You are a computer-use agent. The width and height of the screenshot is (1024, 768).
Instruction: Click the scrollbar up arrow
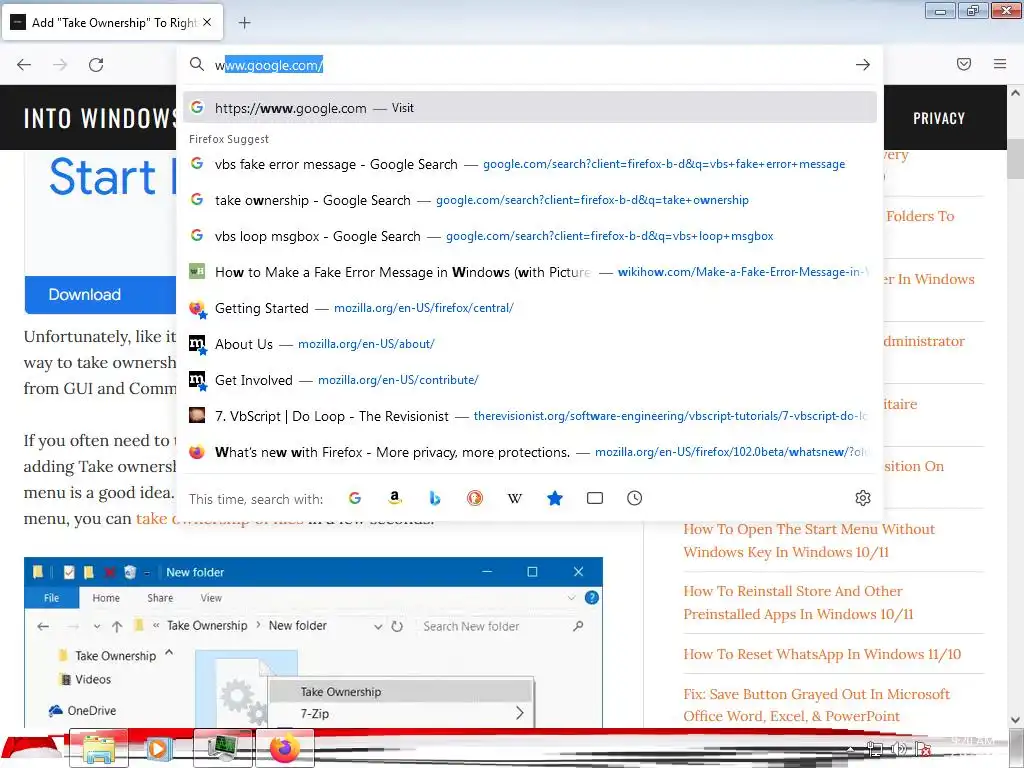[x=1015, y=93]
